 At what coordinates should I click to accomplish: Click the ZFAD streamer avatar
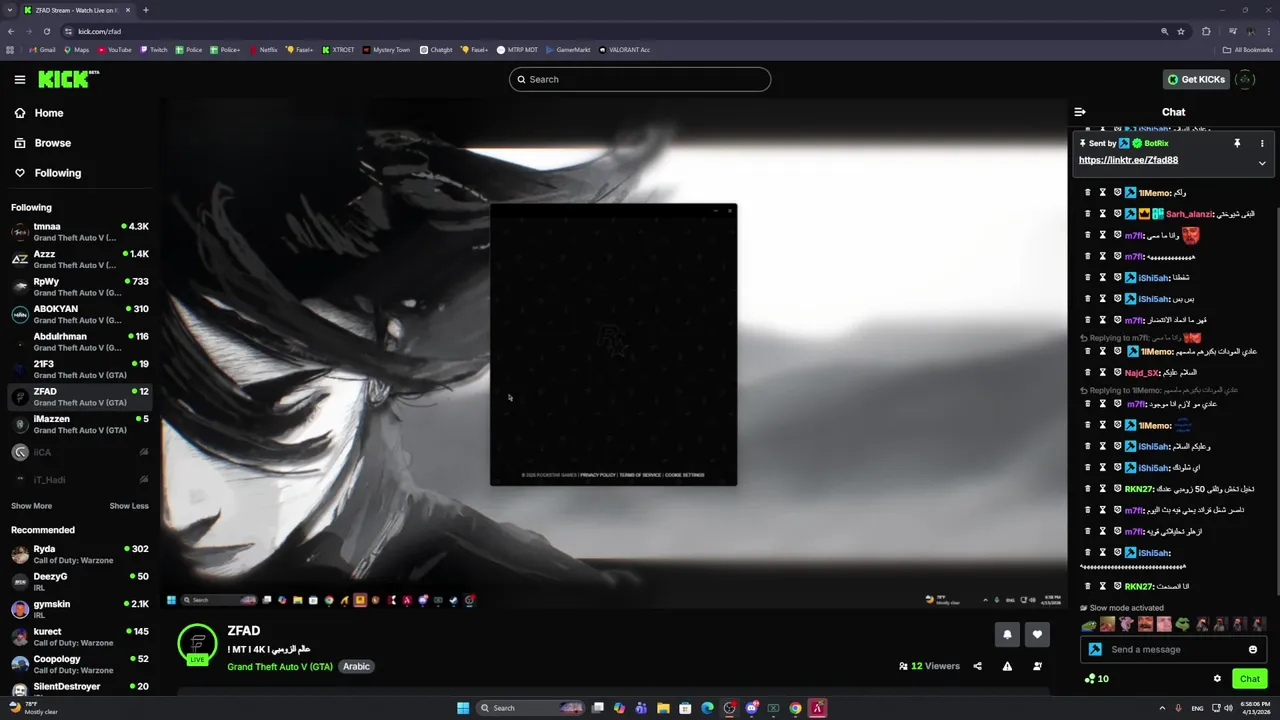[197, 643]
